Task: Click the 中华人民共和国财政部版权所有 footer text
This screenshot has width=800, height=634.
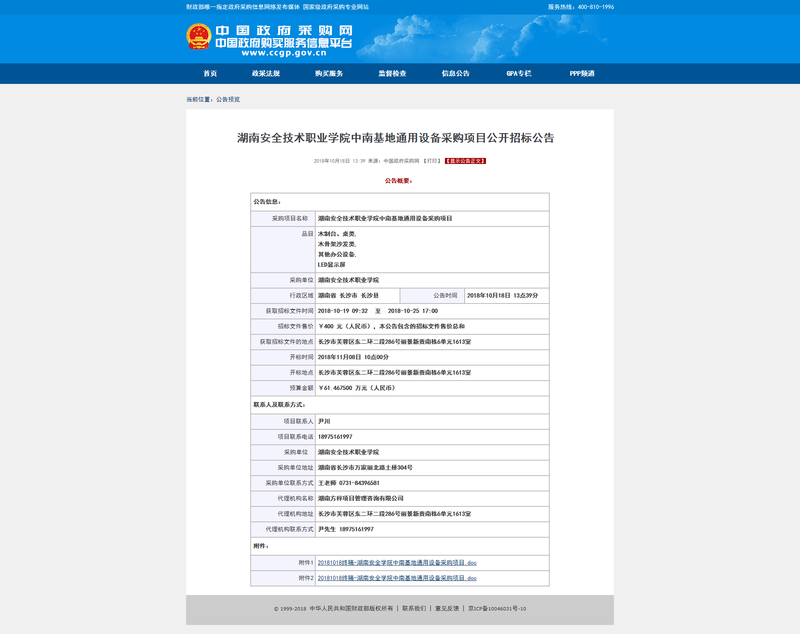Action: [x=351, y=608]
